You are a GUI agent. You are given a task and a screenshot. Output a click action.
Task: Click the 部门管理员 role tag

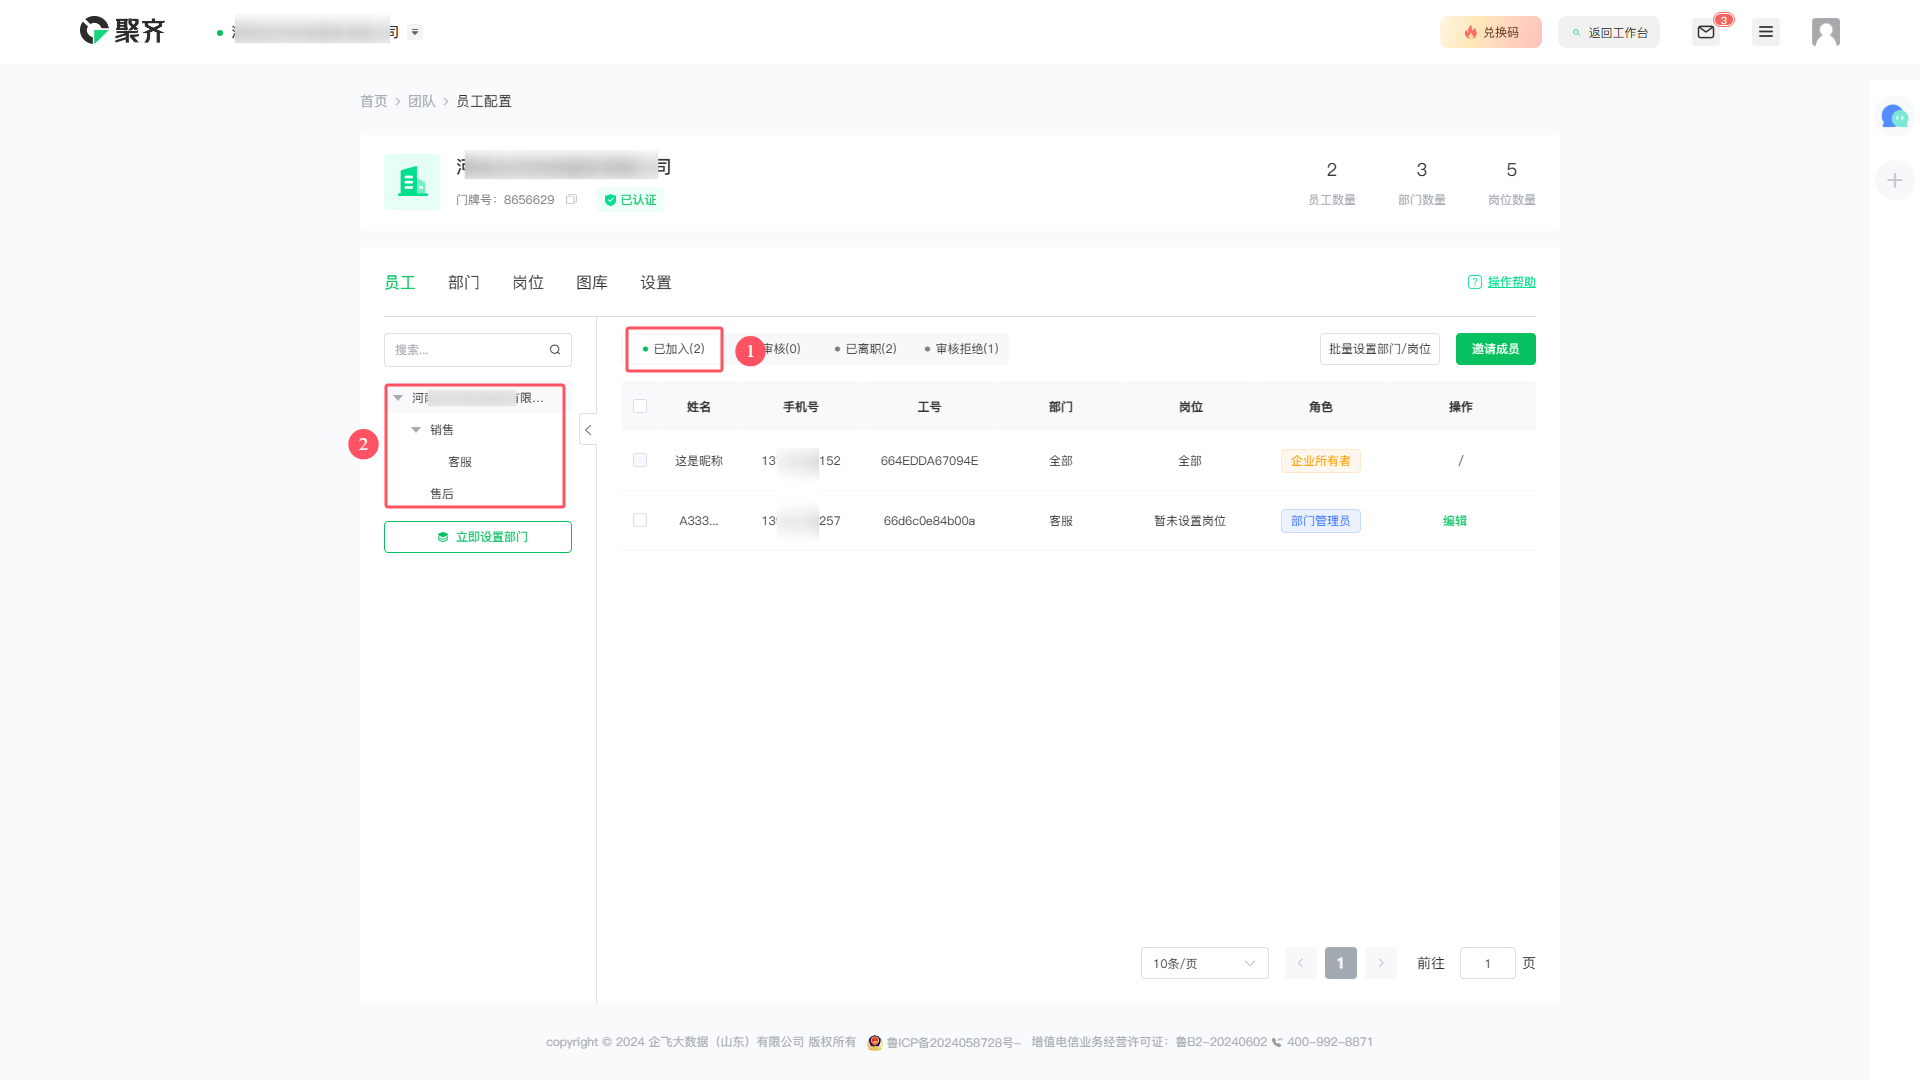point(1320,521)
